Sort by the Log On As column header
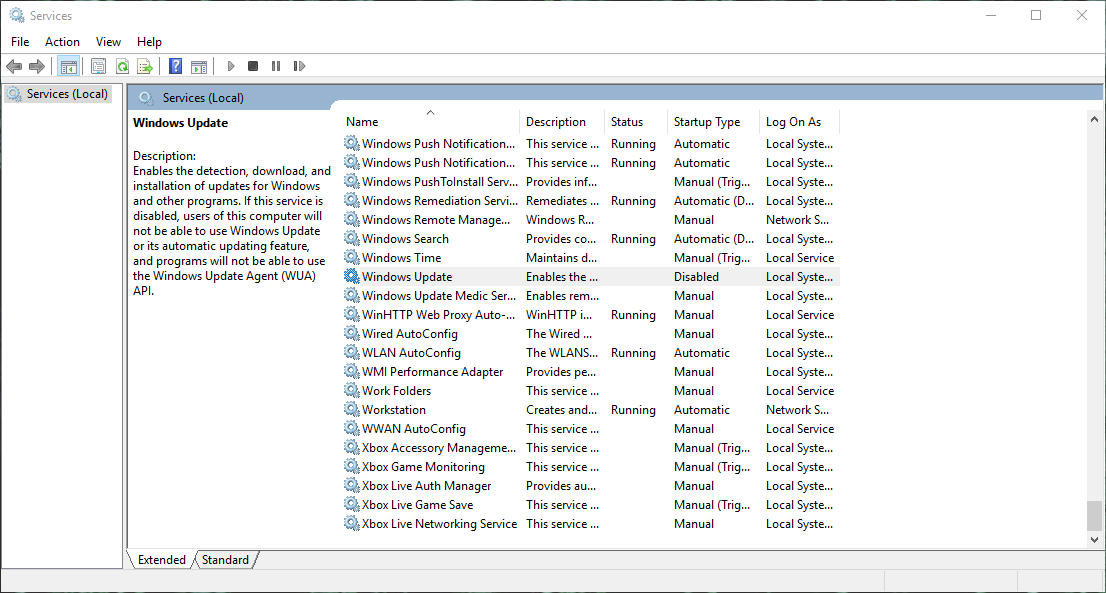Image resolution: width=1106 pixels, height=593 pixels. pyautogui.click(x=800, y=122)
